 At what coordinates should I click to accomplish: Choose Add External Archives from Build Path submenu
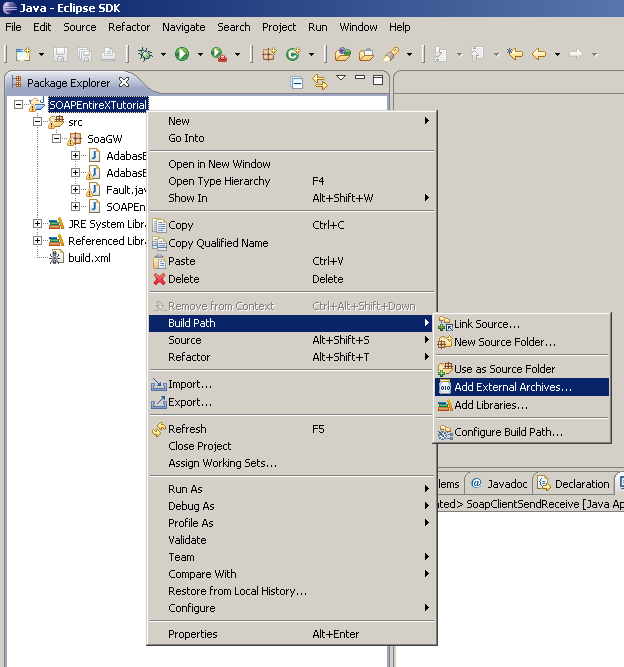(x=522, y=387)
